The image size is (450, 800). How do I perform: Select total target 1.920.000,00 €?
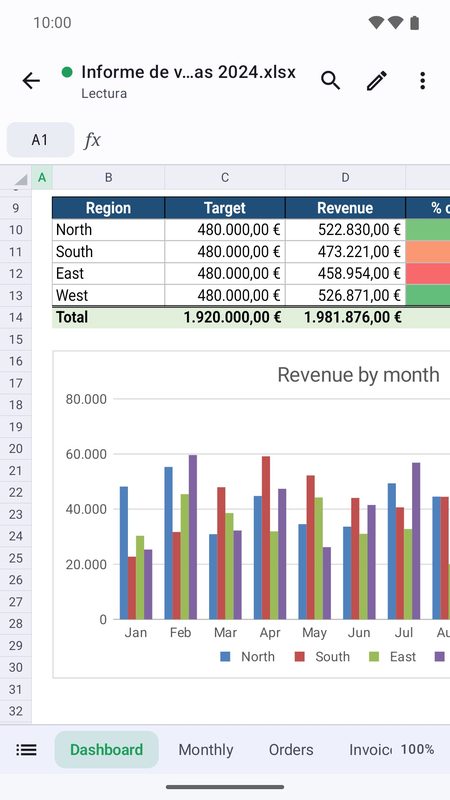click(x=225, y=317)
